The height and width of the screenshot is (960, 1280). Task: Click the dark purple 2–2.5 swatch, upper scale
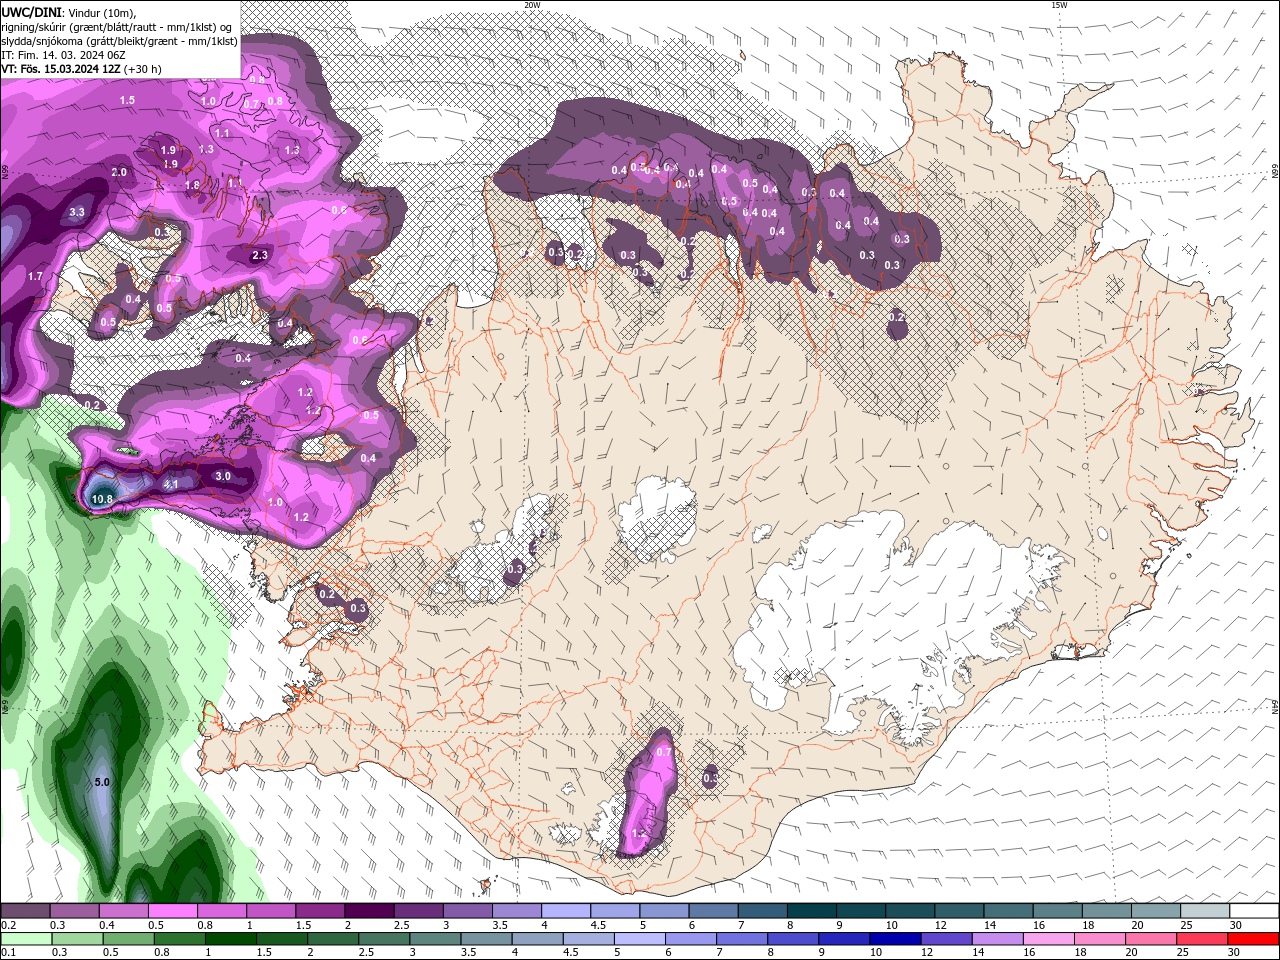[369, 911]
